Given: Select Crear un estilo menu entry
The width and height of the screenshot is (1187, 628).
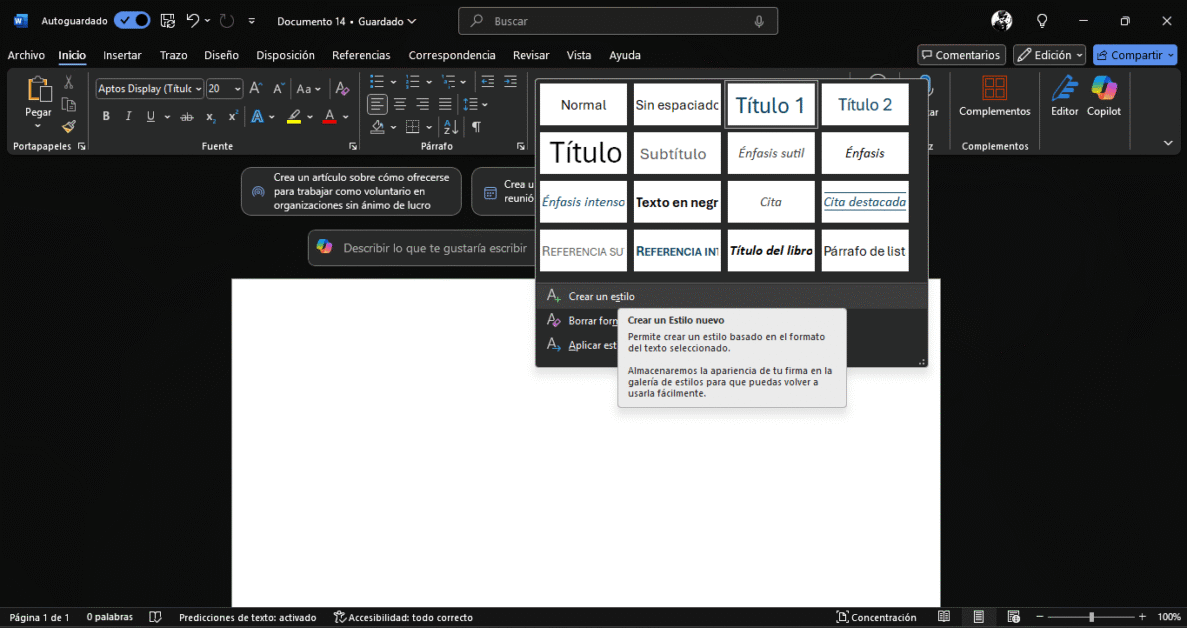Looking at the screenshot, I should [601, 297].
